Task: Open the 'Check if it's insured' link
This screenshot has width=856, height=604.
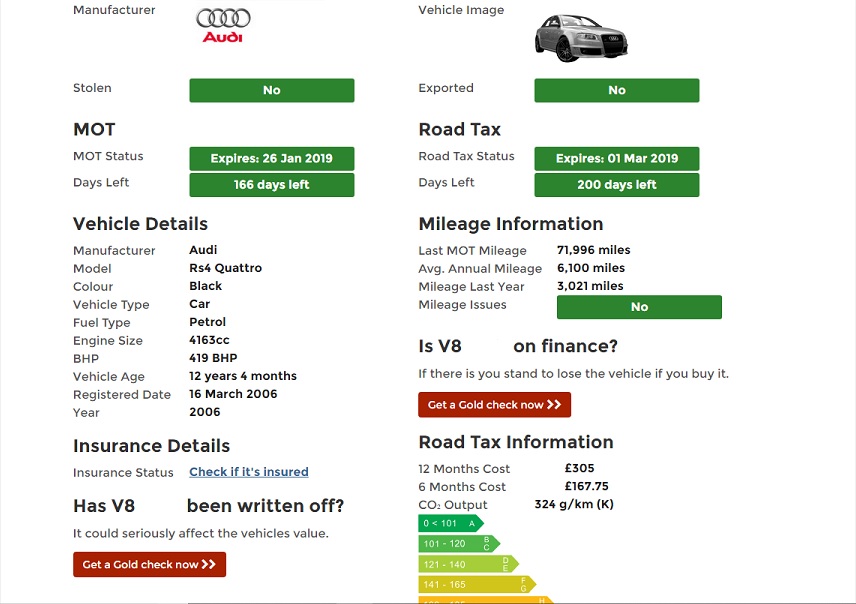Action: 249,472
